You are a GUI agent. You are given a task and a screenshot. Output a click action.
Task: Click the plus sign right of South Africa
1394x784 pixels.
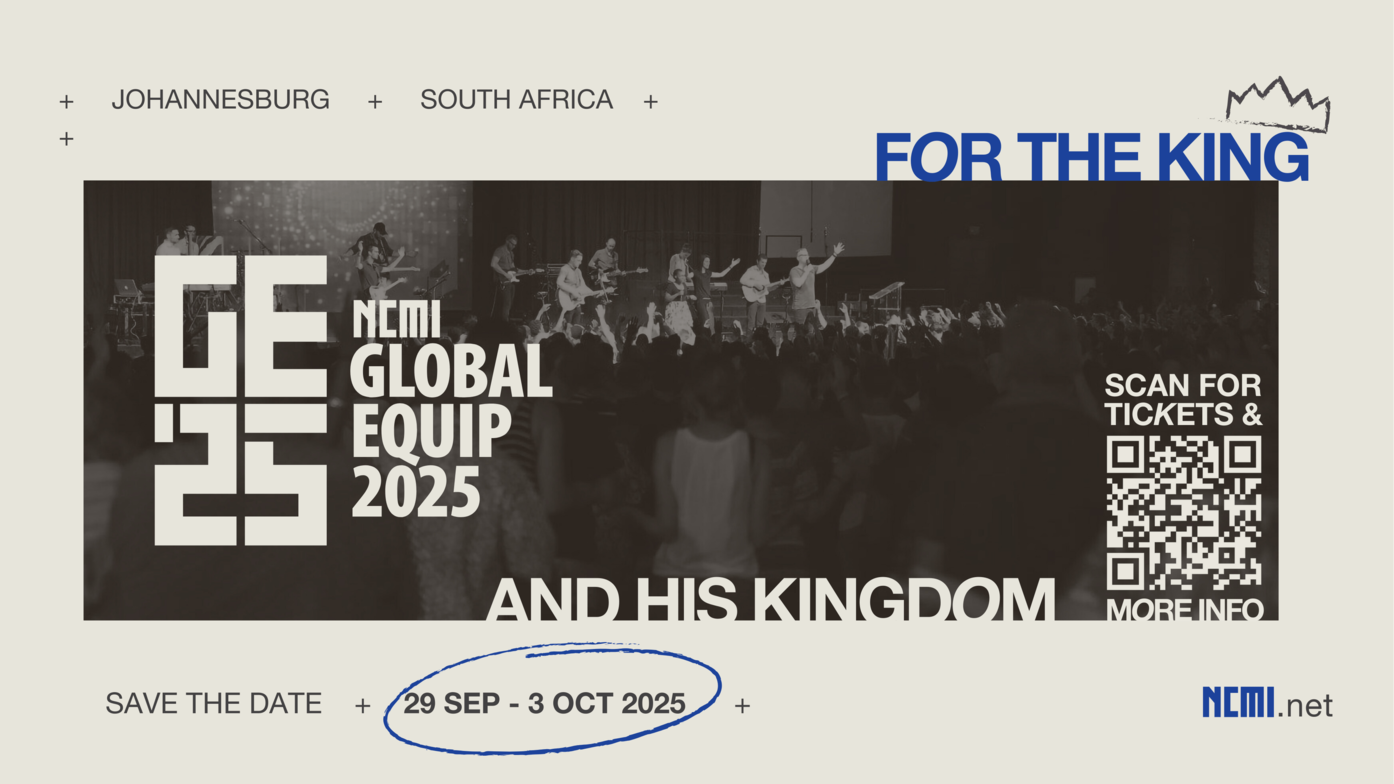(x=650, y=101)
